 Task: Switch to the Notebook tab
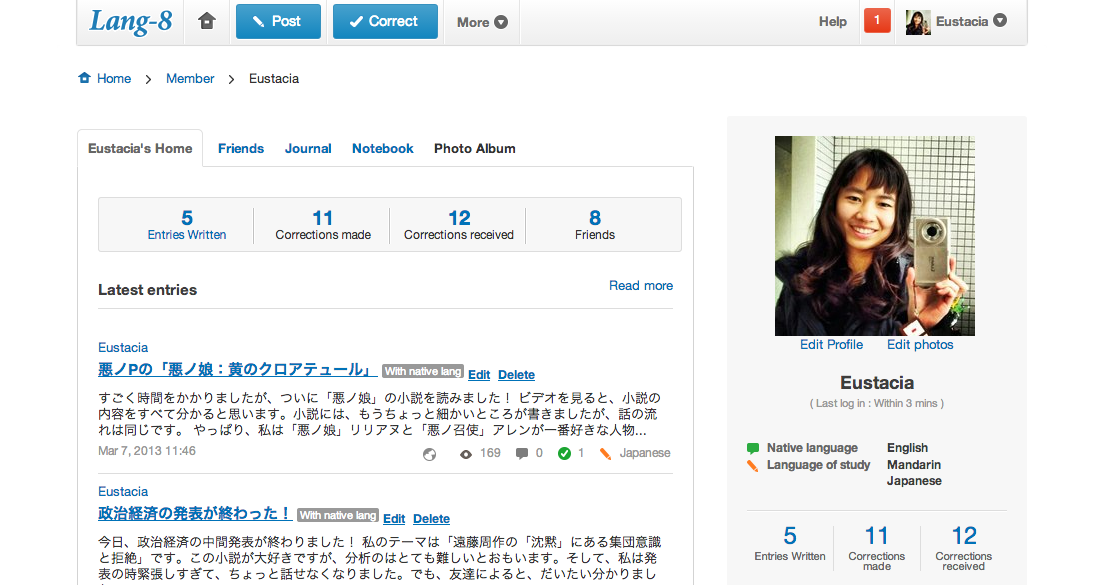pos(383,148)
